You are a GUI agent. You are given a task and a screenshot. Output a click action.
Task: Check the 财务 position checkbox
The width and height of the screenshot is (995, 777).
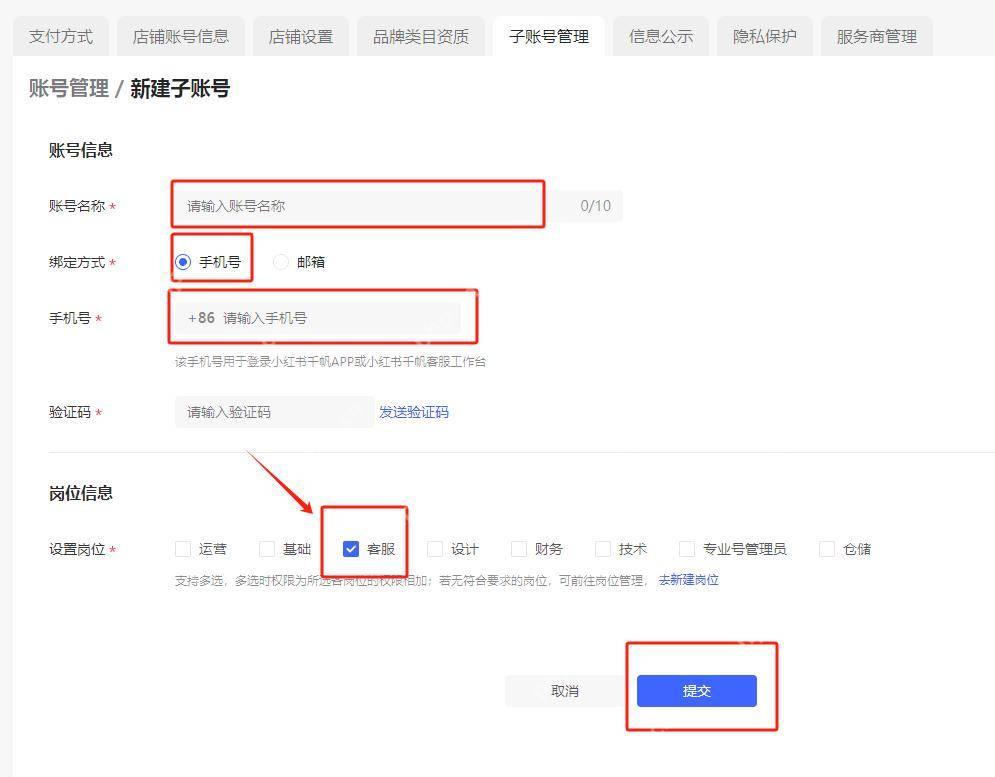pos(518,549)
